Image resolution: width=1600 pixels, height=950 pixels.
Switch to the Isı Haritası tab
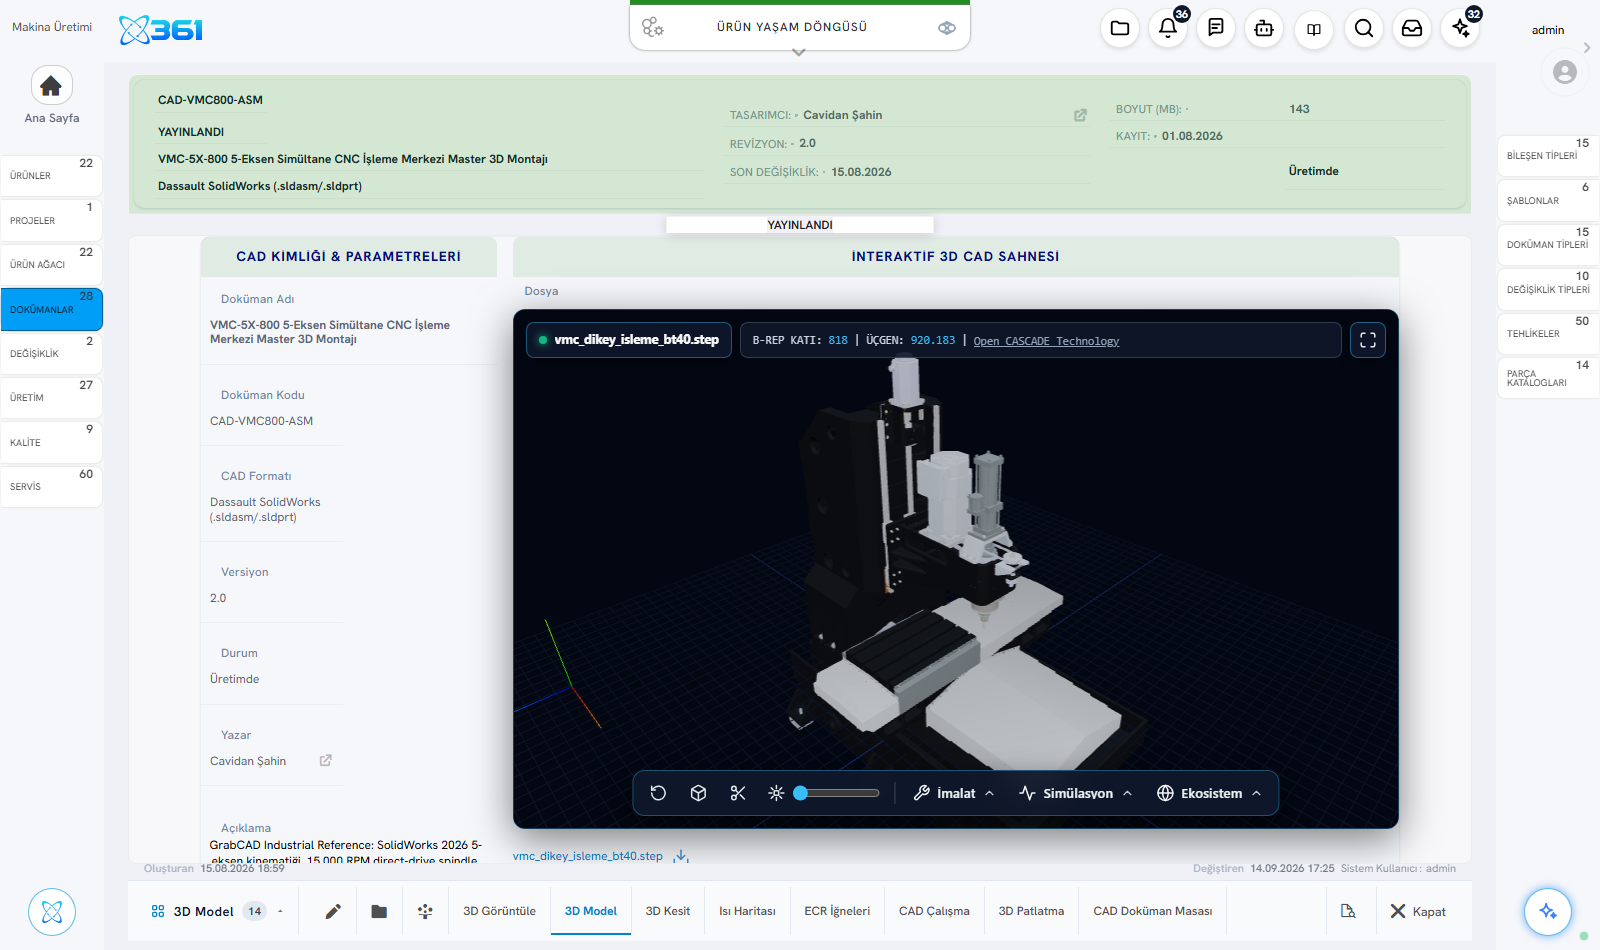coord(747,911)
